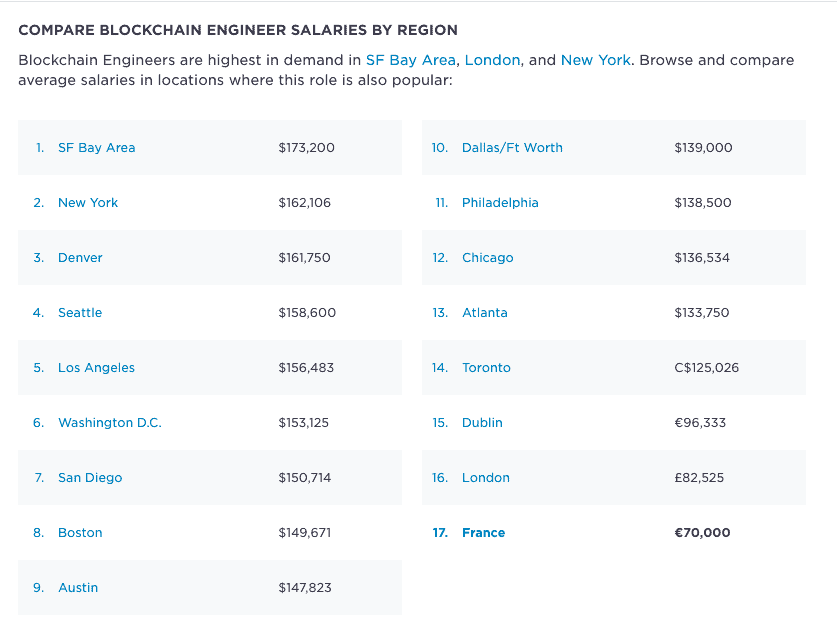Open the Philadelphia salary entry
This screenshot has height=632, width=837.
500,202
